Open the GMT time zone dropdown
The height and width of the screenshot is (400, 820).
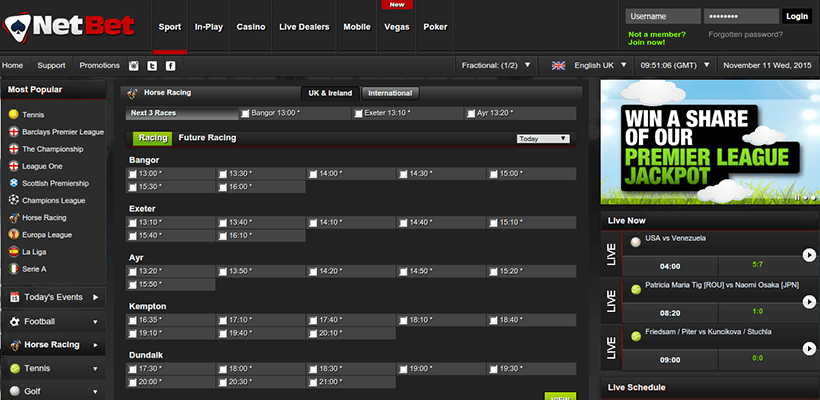675,65
